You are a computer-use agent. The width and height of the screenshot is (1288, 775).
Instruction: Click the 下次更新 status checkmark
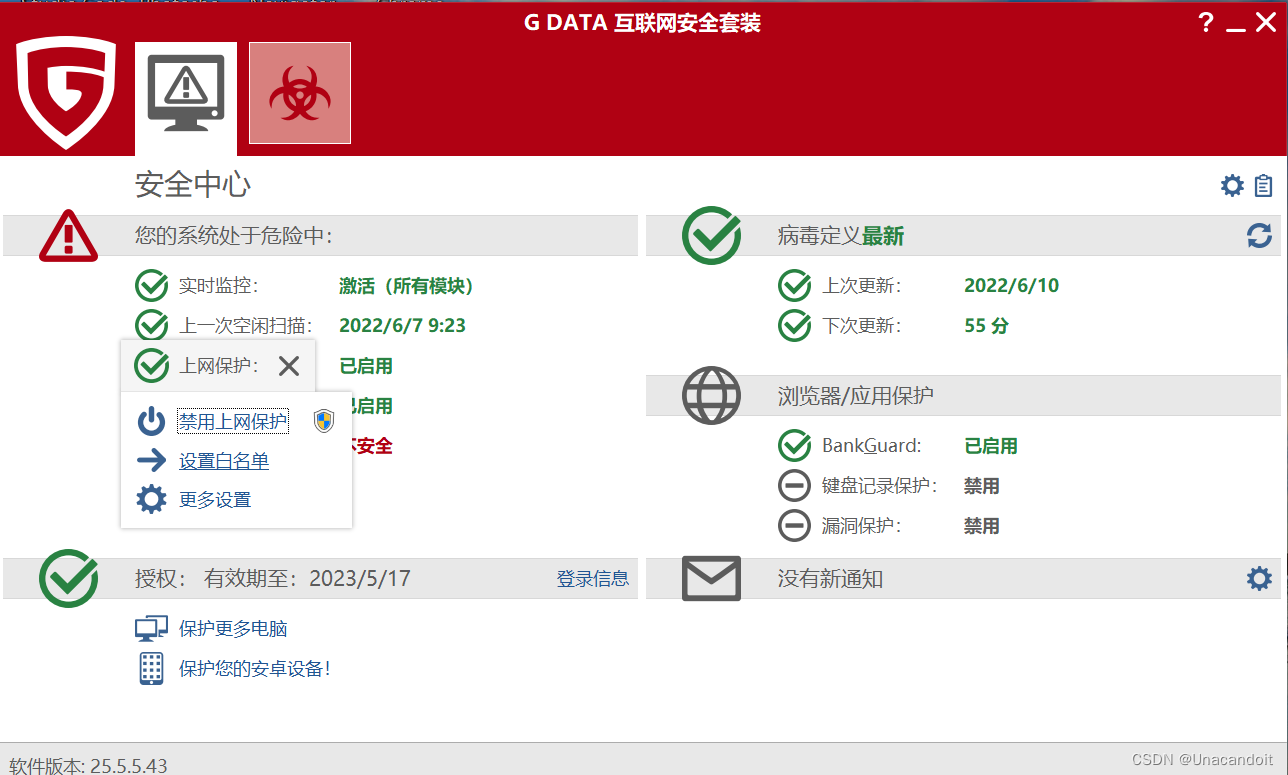point(794,325)
